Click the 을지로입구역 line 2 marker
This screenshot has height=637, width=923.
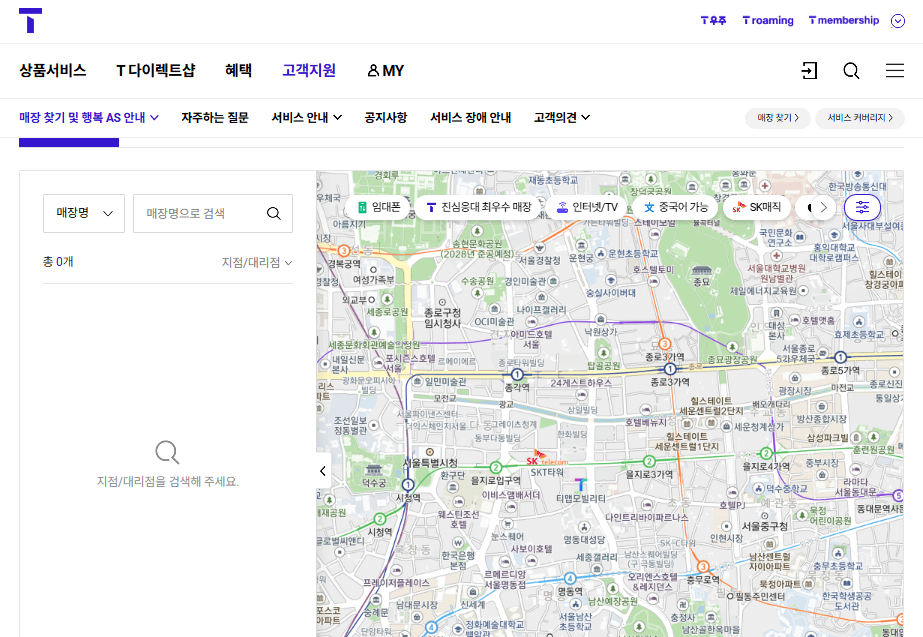pos(496,467)
